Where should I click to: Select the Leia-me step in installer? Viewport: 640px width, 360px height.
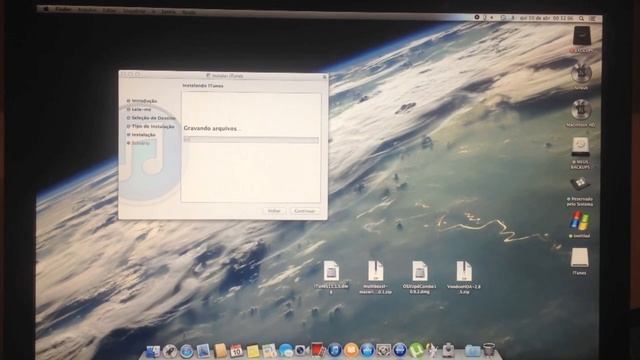tap(141, 109)
